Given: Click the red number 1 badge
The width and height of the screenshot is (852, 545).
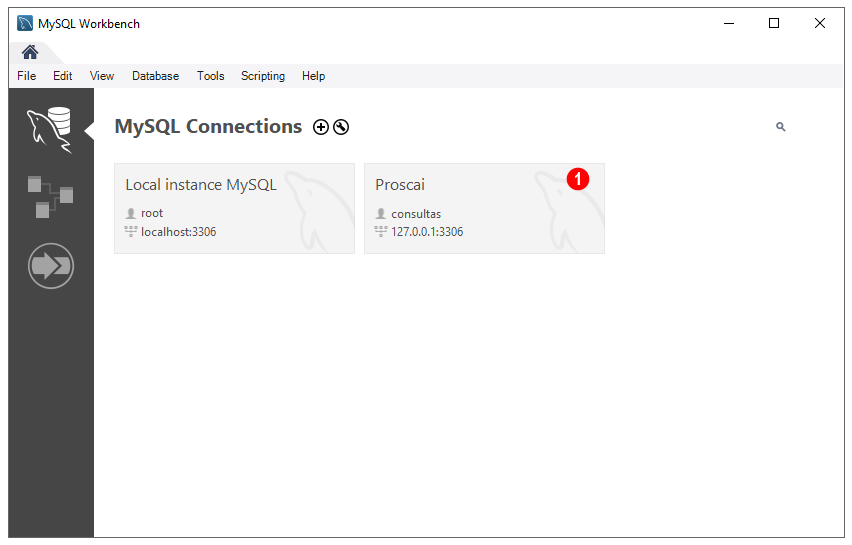Looking at the screenshot, I should (578, 179).
